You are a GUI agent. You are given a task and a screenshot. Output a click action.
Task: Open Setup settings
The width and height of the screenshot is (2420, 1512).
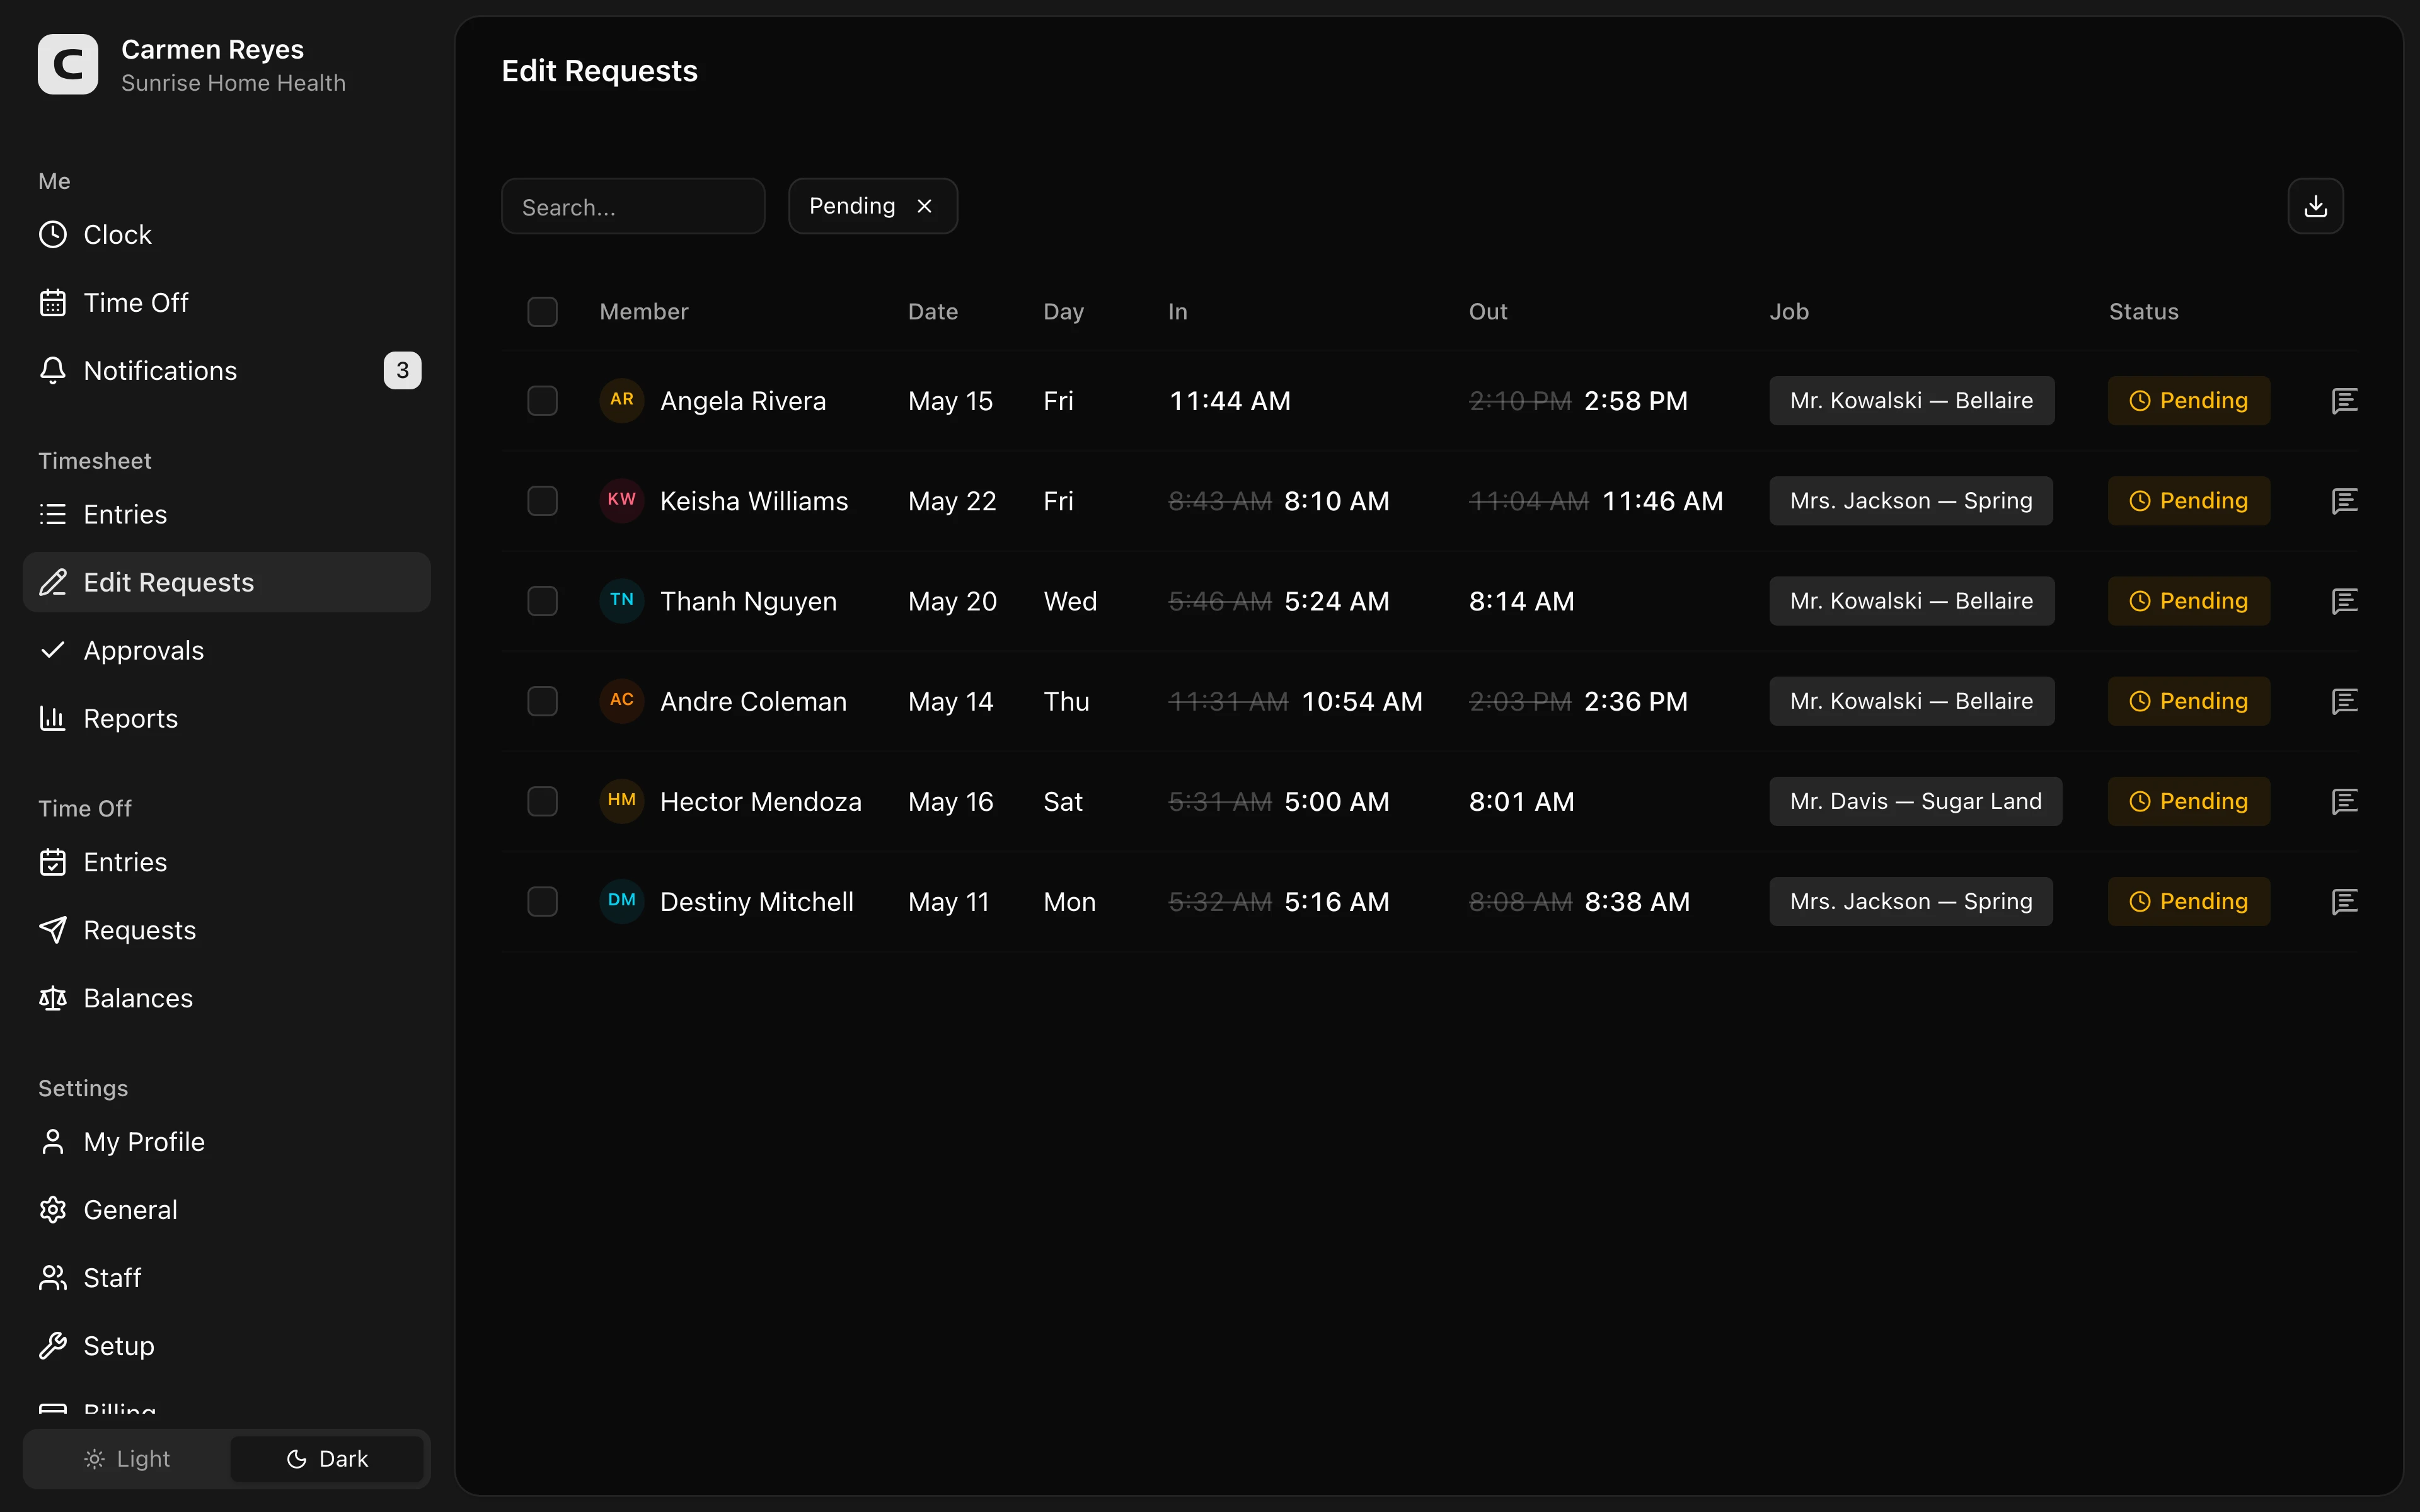pyautogui.click(x=227, y=1346)
